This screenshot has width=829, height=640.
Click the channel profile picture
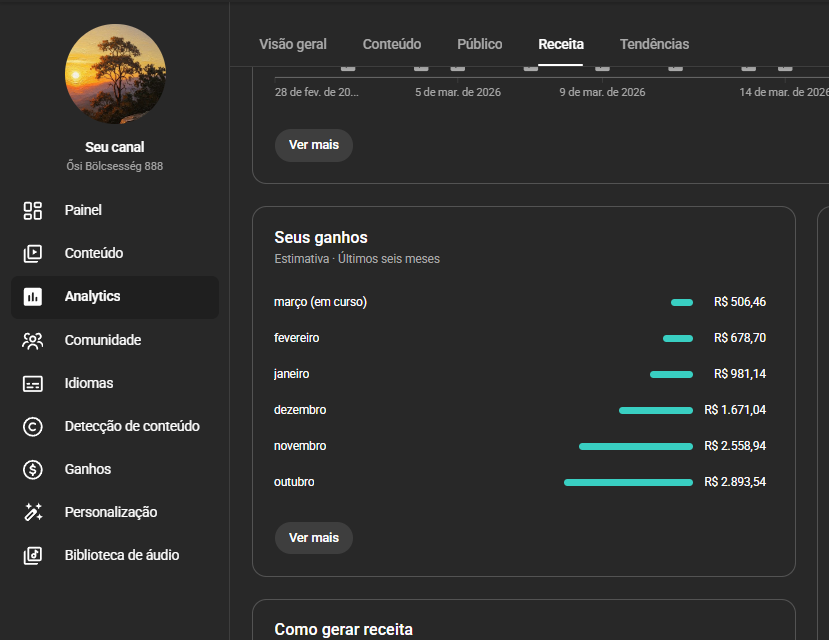115,75
